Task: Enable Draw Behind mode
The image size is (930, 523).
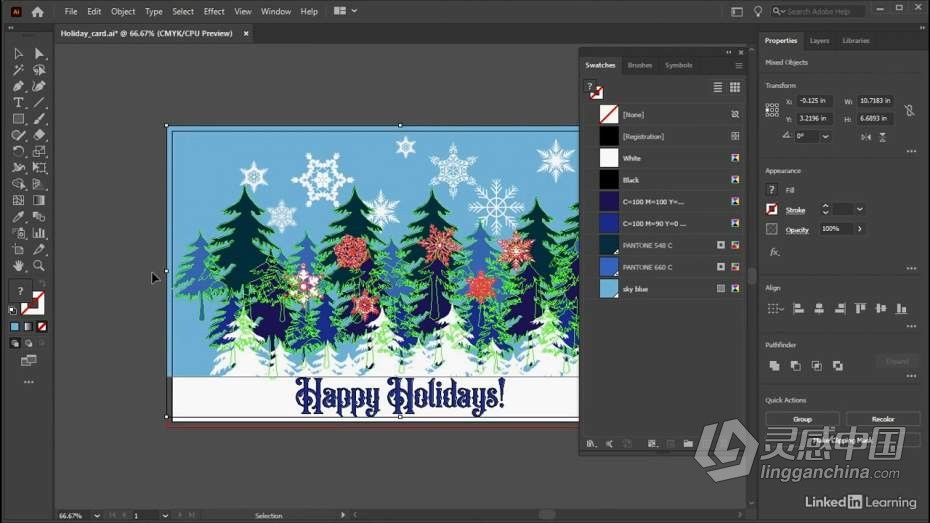Action: pyautogui.click(x=28, y=343)
